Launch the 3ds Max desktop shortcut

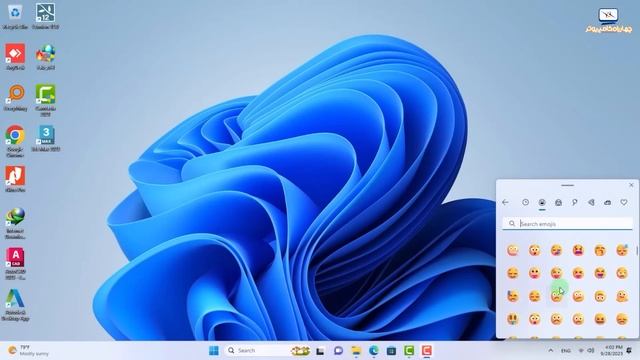pyautogui.click(x=45, y=139)
